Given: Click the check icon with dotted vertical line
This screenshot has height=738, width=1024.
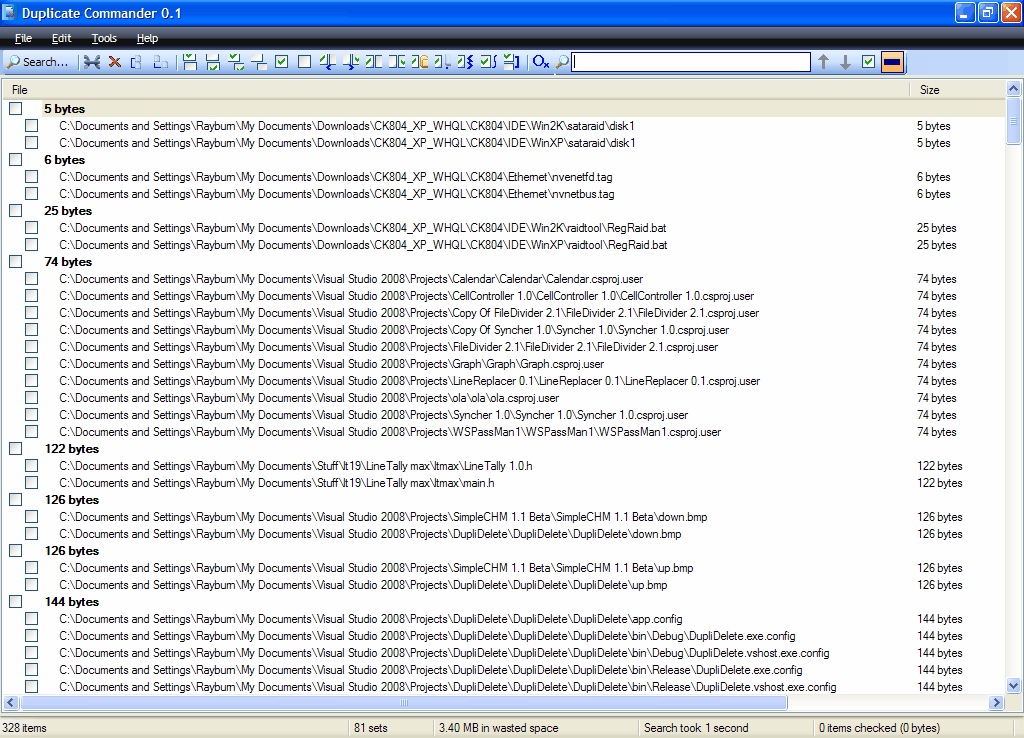Looking at the screenshot, I should pos(442,62).
